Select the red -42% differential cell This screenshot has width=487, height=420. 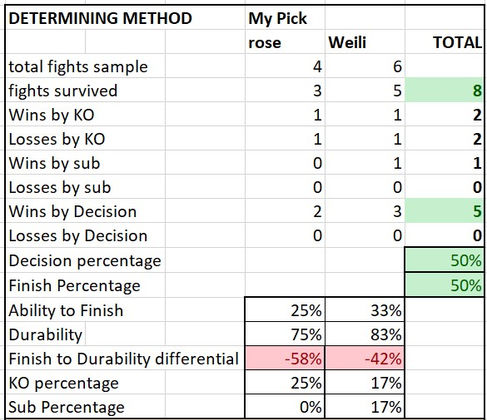(365, 358)
